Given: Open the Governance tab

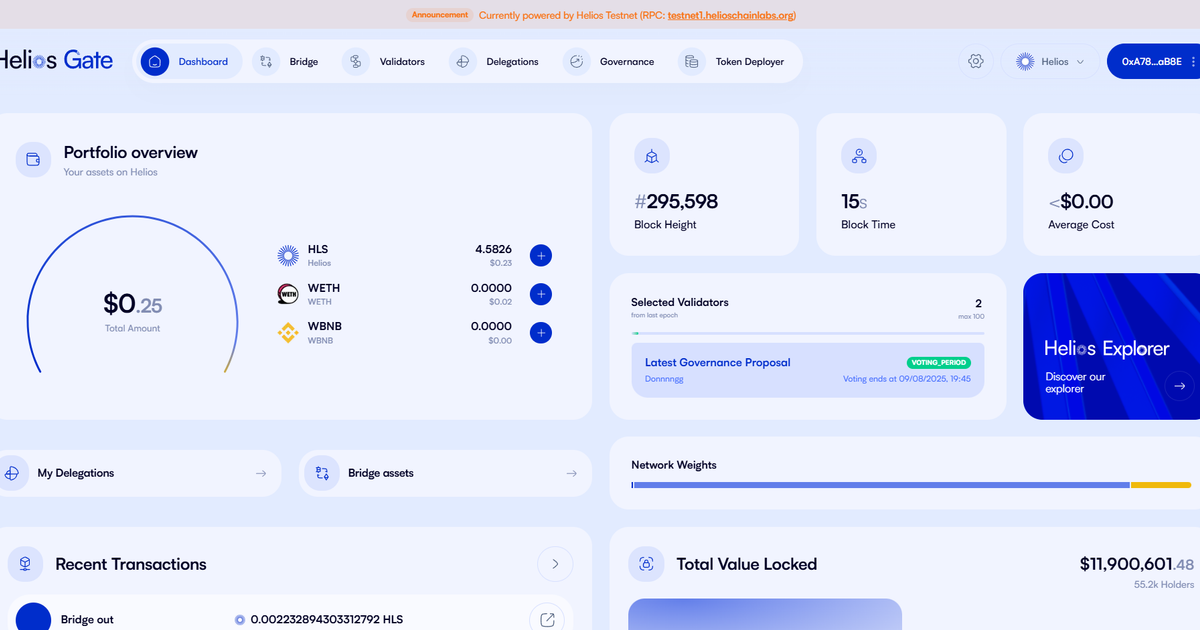Looking at the screenshot, I should pos(610,62).
